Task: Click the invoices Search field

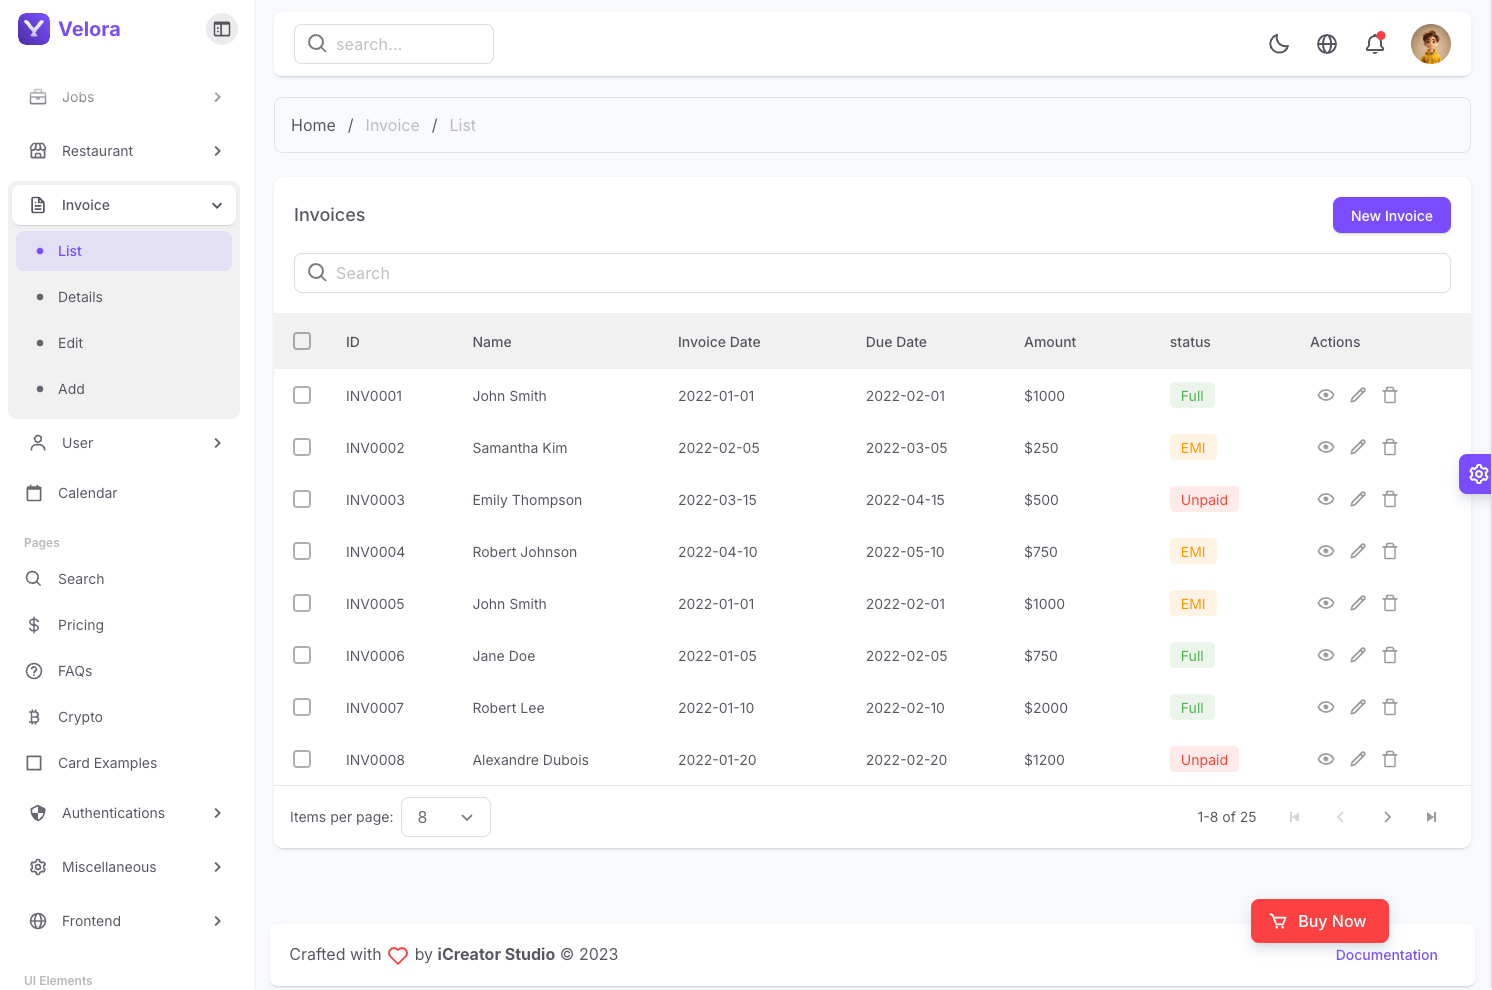Action: click(x=872, y=273)
